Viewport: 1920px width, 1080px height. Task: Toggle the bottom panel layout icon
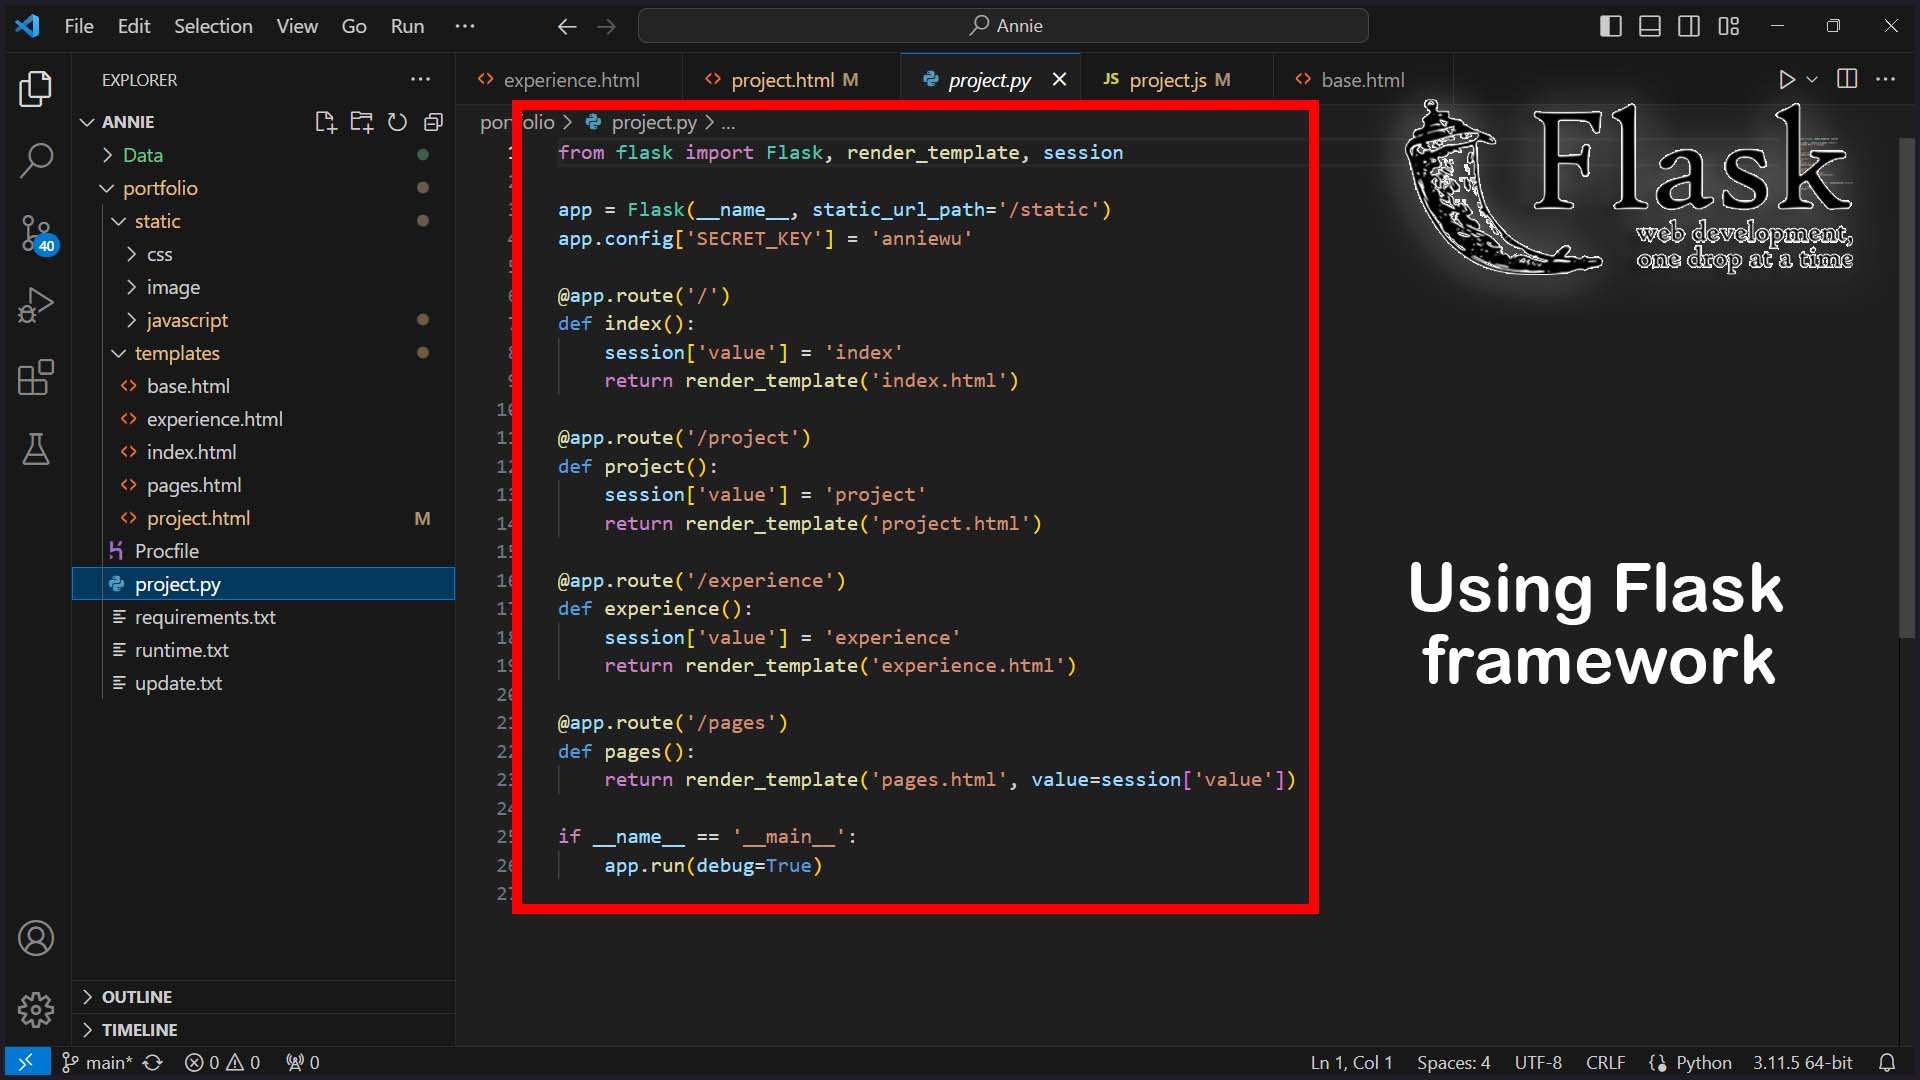[1650, 26]
